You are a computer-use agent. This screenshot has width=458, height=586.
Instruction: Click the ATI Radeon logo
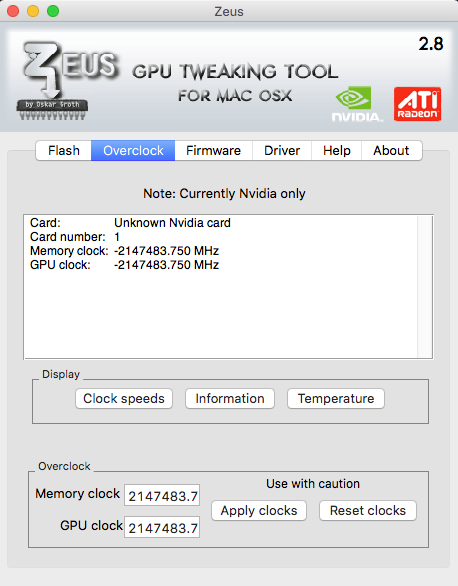[x=417, y=104]
